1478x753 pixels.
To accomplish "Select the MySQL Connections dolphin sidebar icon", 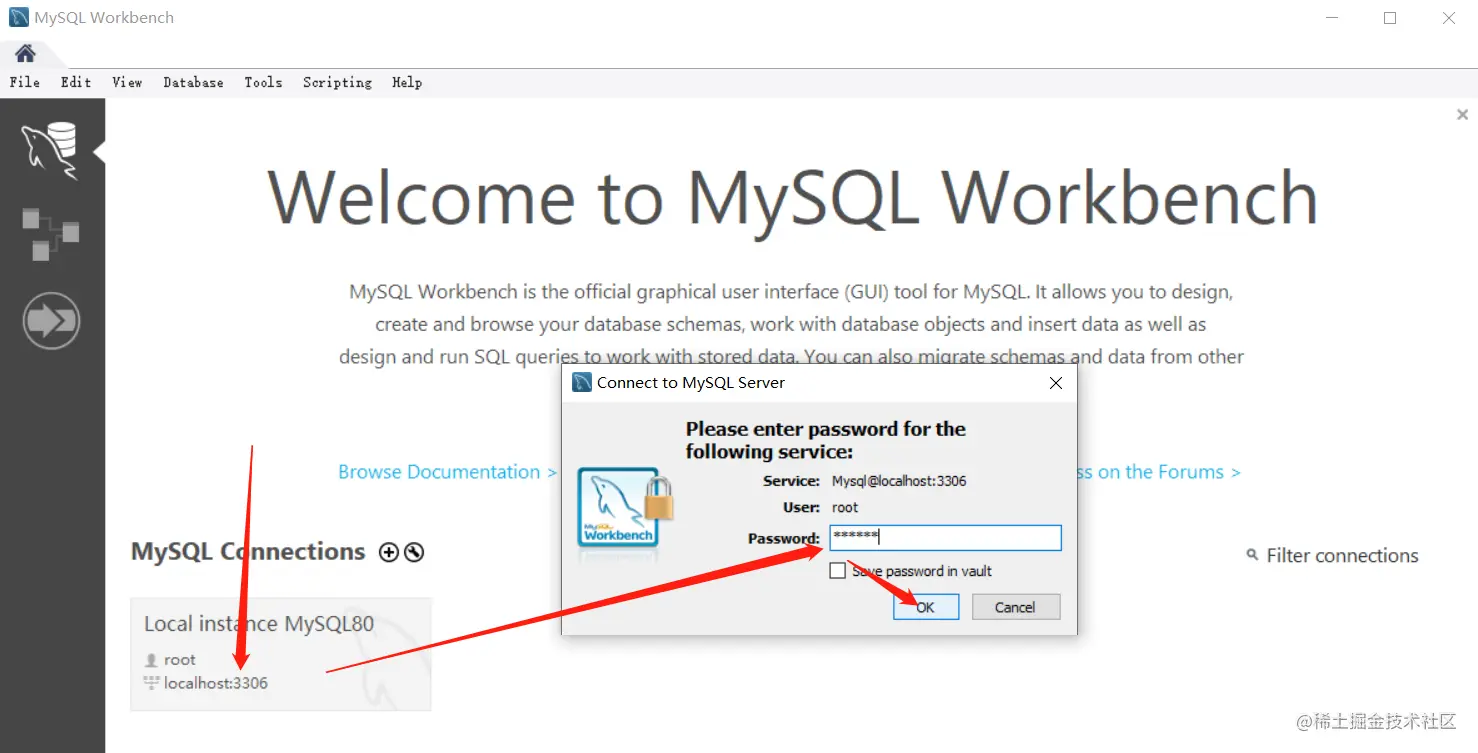I will [50, 152].
